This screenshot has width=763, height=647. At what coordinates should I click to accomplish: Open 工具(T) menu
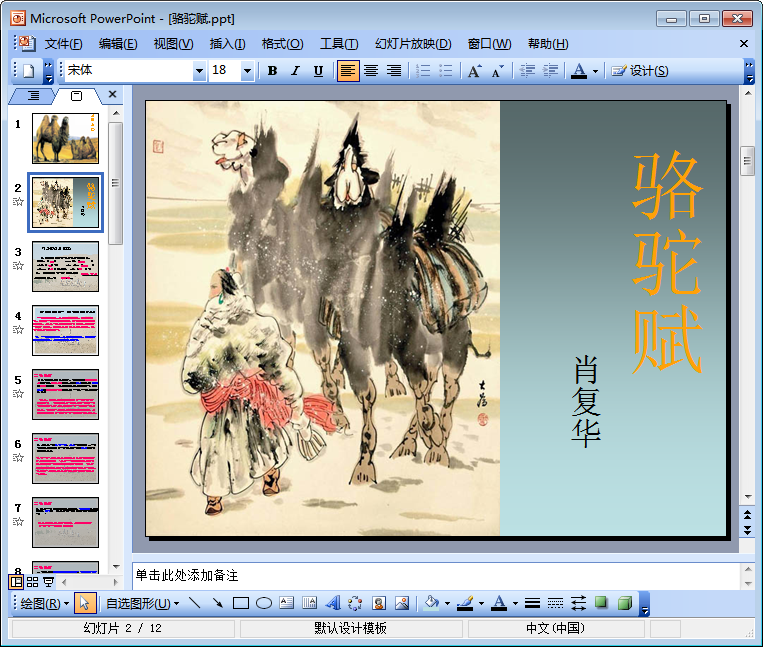point(339,44)
